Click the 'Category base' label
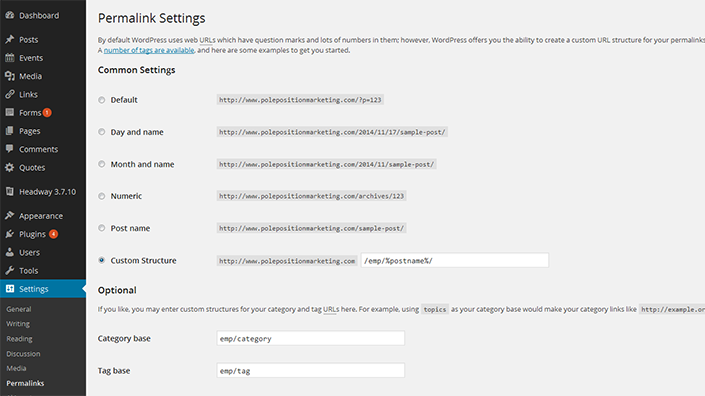The height and width of the screenshot is (396, 705). click(x=124, y=338)
